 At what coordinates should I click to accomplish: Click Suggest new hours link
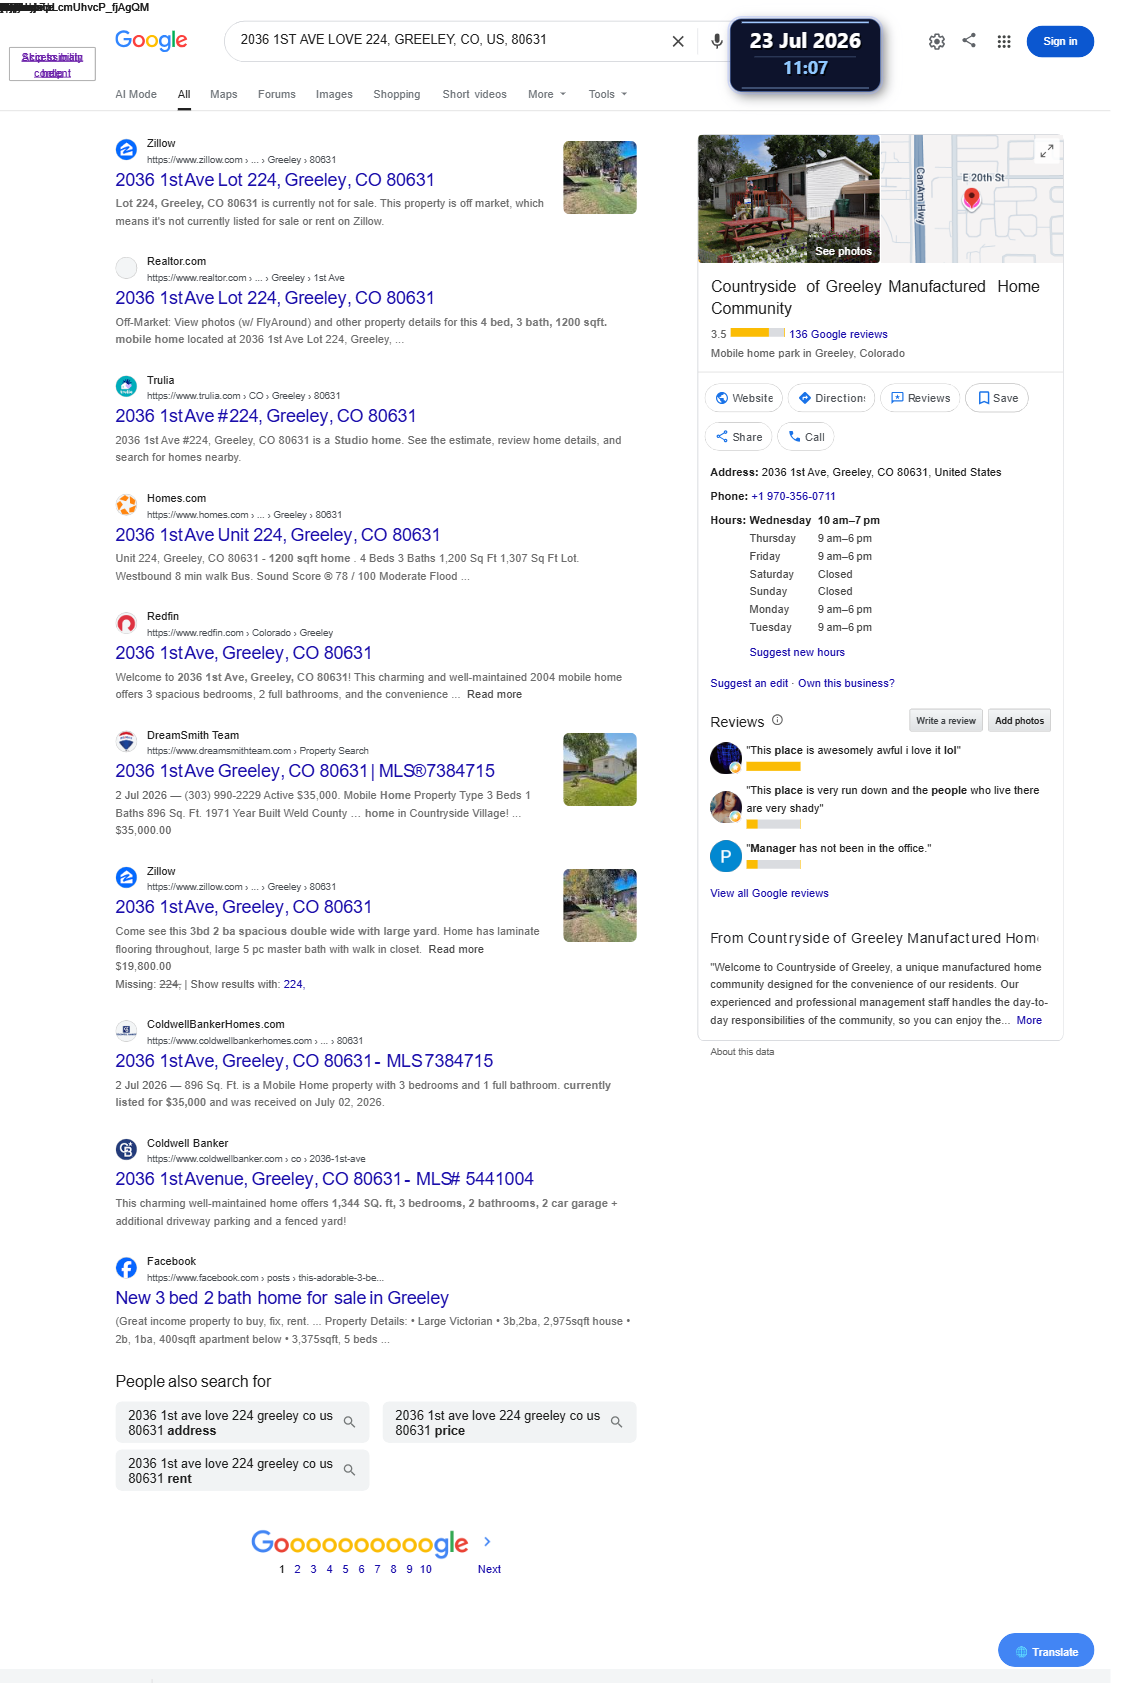797,652
